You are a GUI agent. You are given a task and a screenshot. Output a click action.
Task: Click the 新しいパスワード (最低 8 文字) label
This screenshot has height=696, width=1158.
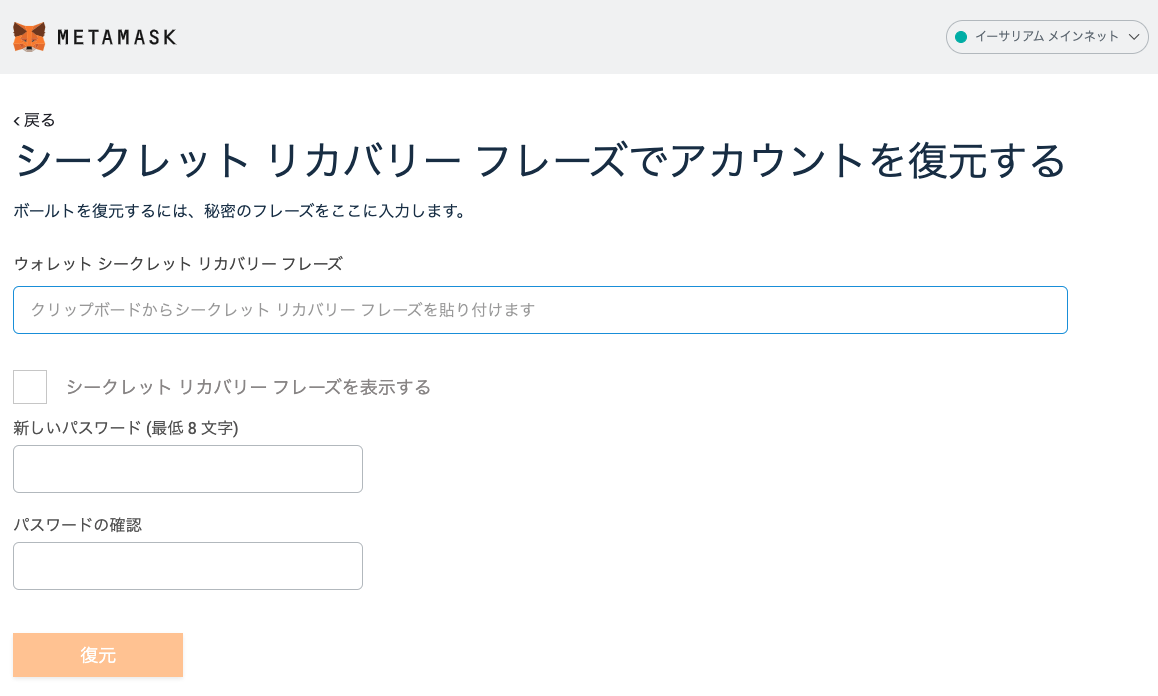tap(126, 428)
